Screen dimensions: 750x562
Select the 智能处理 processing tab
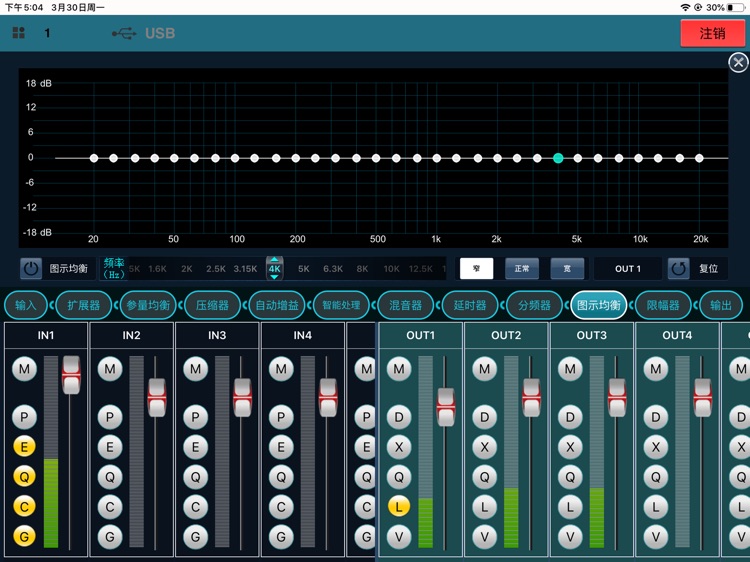pos(341,305)
